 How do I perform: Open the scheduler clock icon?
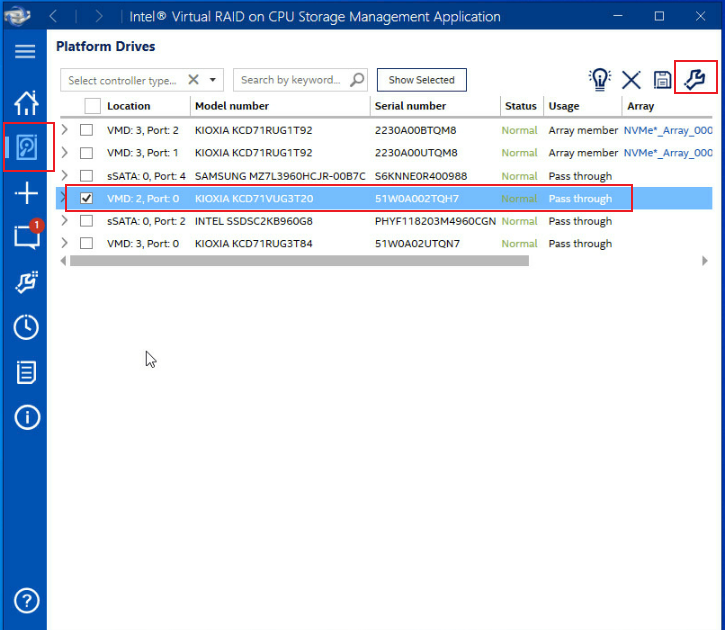[x=26, y=327]
